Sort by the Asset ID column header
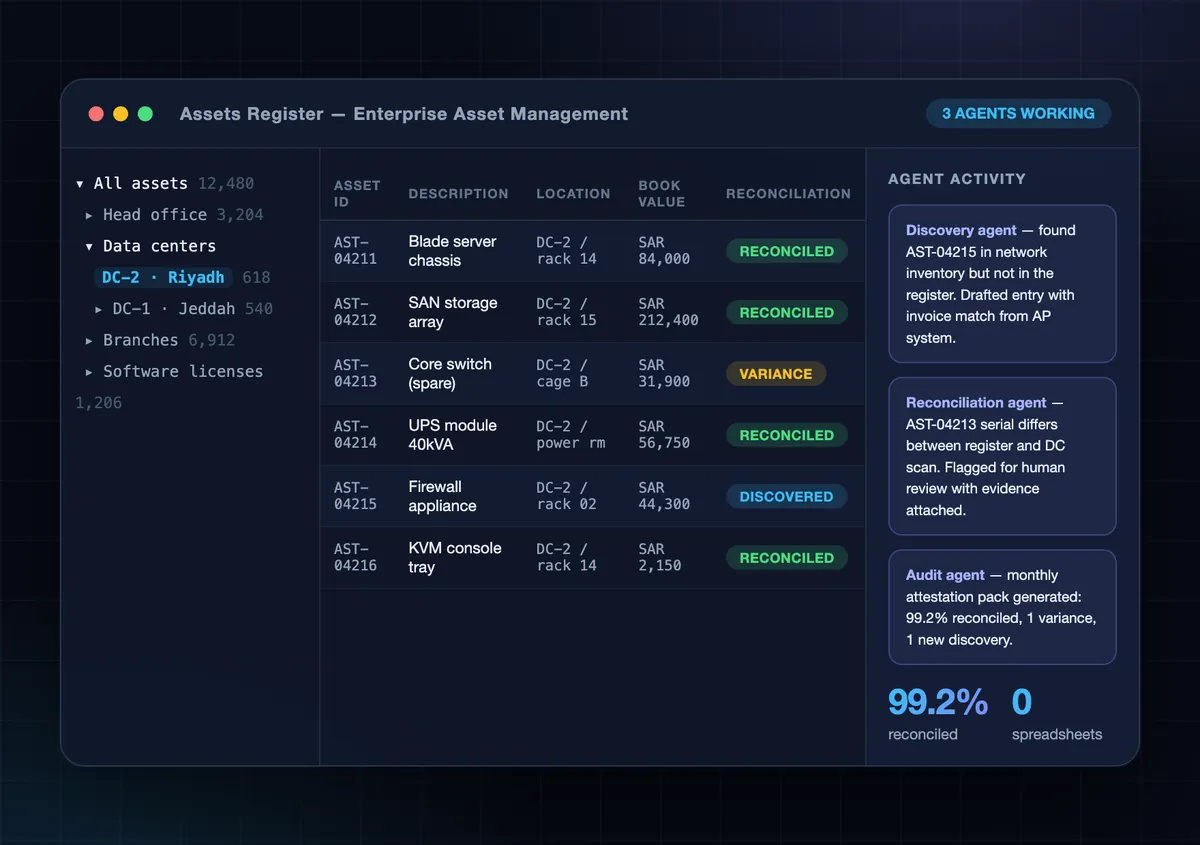 (357, 193)
